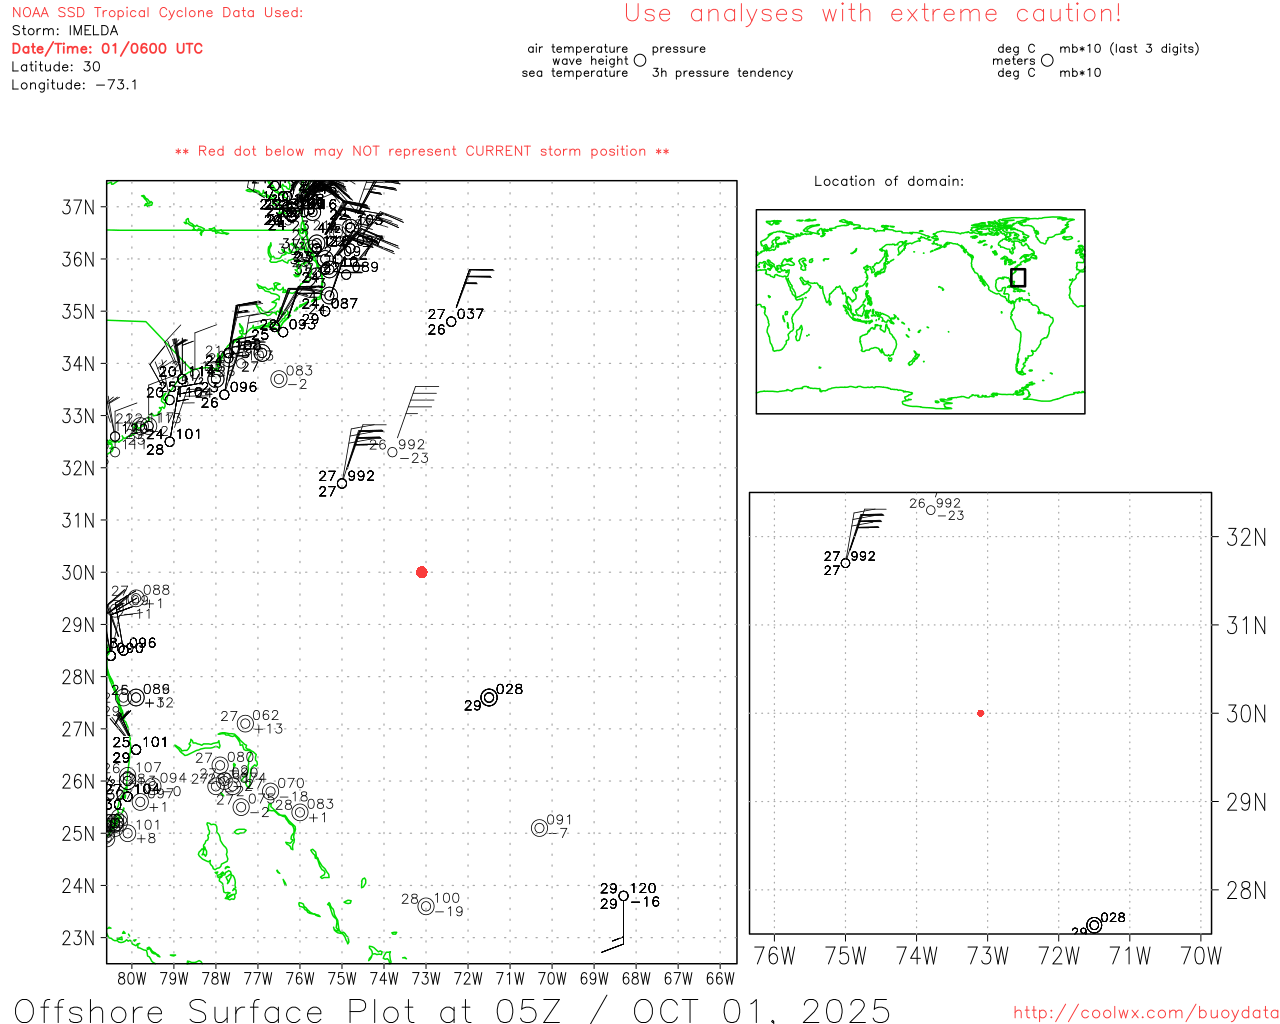Click the black domain box on world map
The height and width of the screenshot is (1024, 1280).
[x=1018, y=278]
